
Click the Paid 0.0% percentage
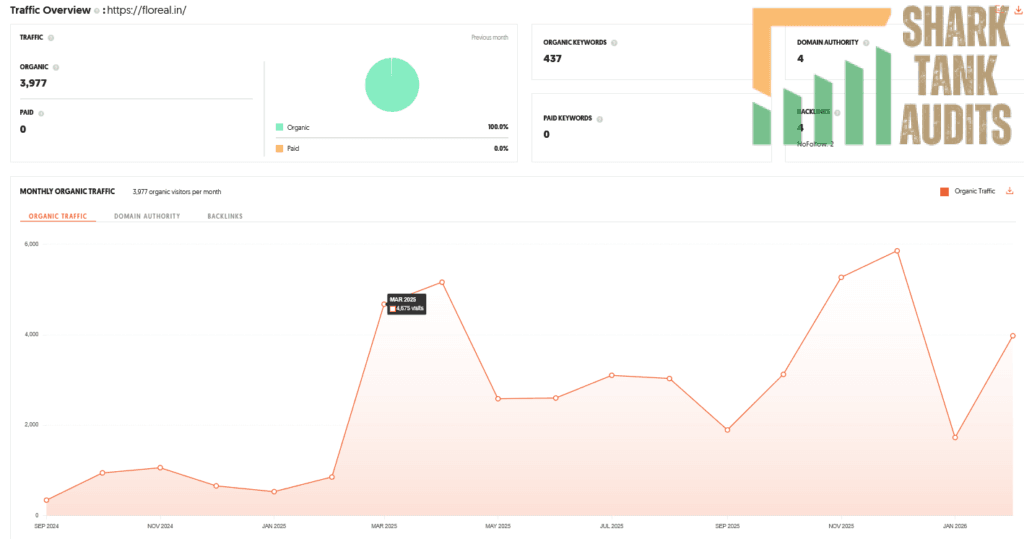(x=502, y=149)
